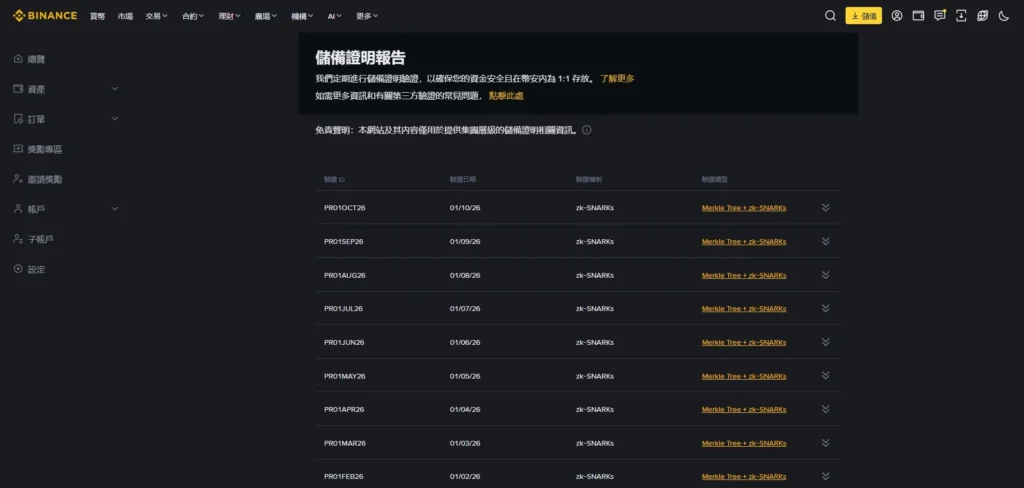Expand the PR01SEP26 row details
Image resolution: width=1024 pixels, height=488 pixels.
tap(825, 241)
